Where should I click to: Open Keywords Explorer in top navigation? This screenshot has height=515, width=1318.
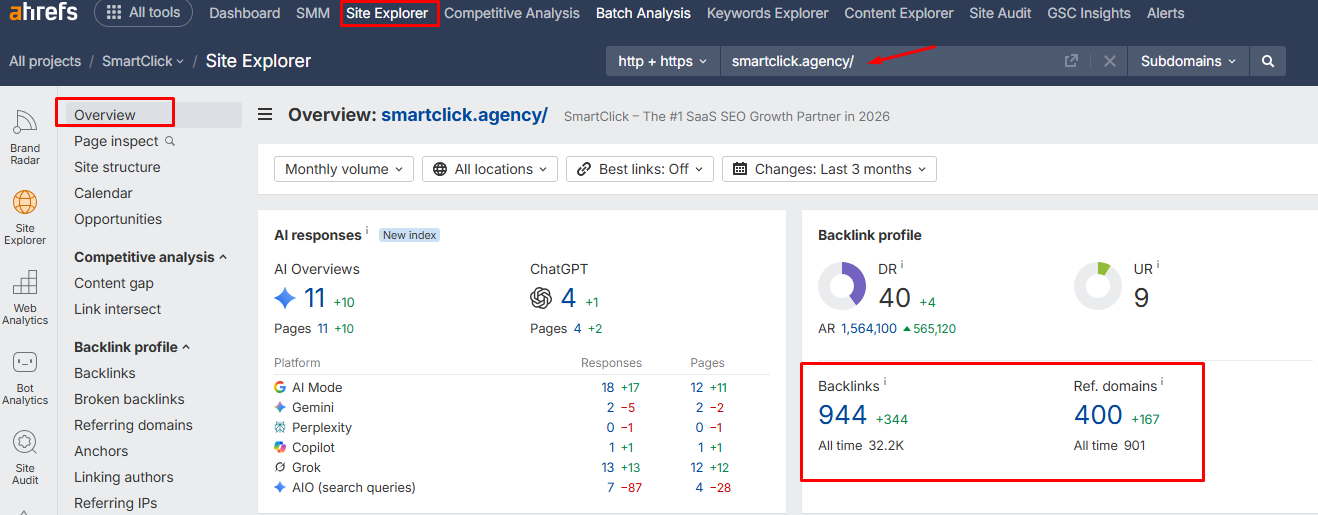[768, 13]
